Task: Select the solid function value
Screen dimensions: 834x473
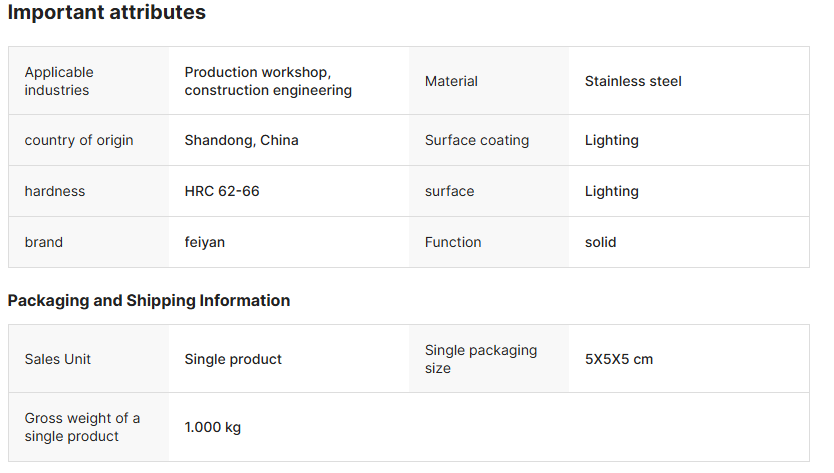Action: coord(601,242)
